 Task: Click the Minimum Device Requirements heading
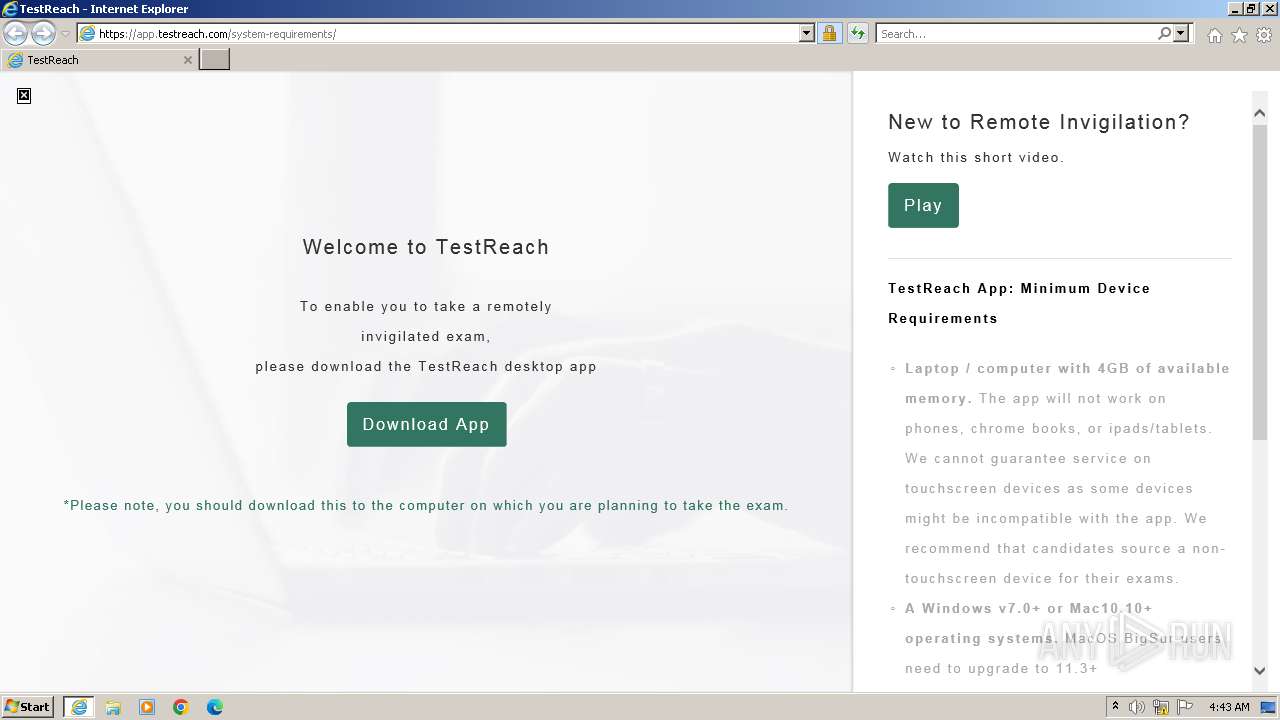1019,303
